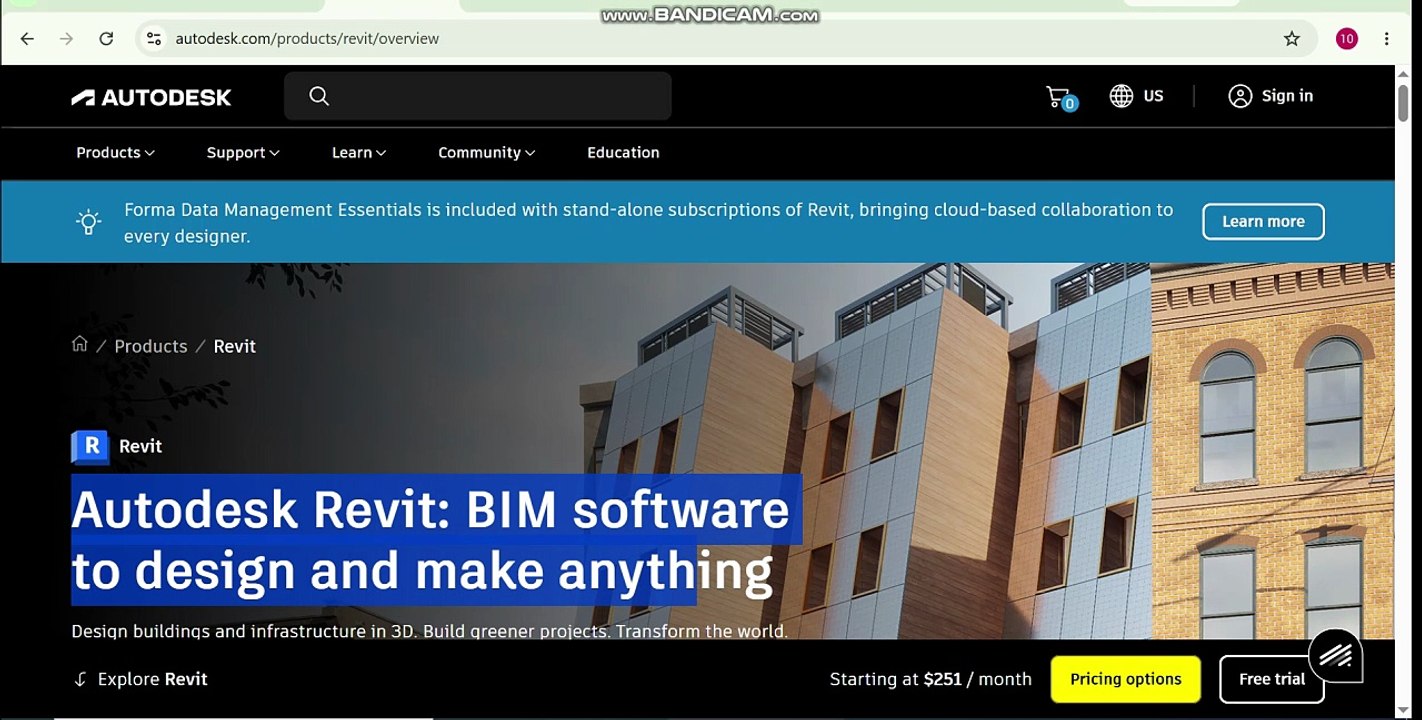The height and width of the screenshot is (720, 1422).
Task: Open the Products breadcrumb link
Action: (151, 346)
